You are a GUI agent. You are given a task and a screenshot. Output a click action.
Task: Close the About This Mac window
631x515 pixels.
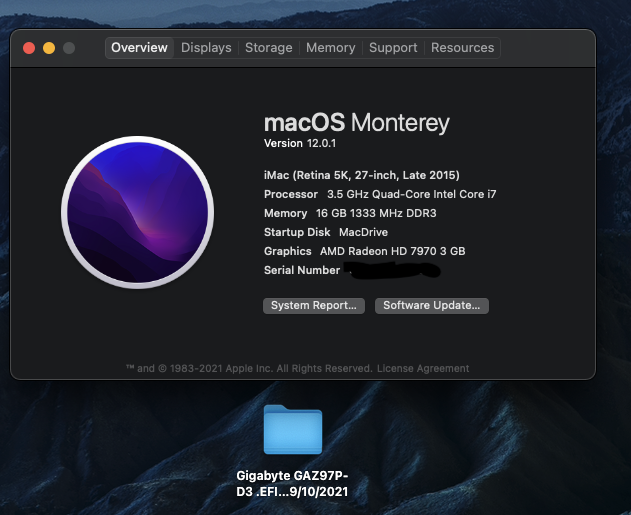pyautogui.click(x=29, y=48)
